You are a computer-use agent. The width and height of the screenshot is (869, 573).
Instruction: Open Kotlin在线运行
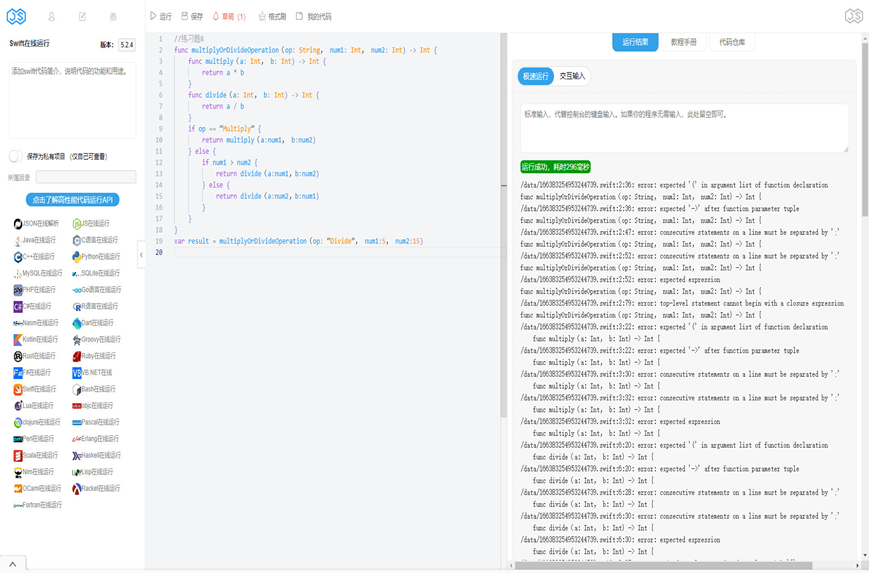(x=36, y=340)
